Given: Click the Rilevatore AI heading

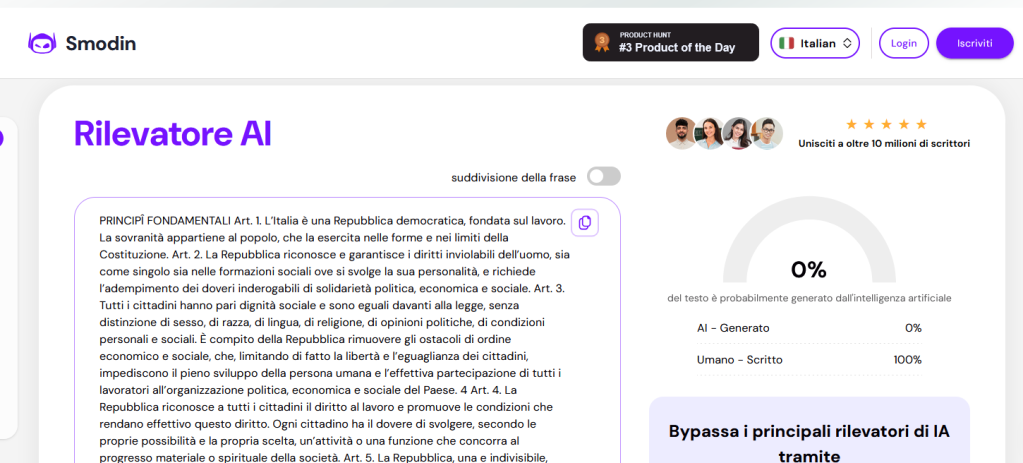Looking at the screenshot, I should tap(172, 134).
